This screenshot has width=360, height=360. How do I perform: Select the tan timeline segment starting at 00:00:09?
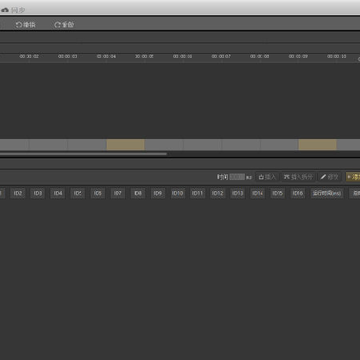point(318,145)
